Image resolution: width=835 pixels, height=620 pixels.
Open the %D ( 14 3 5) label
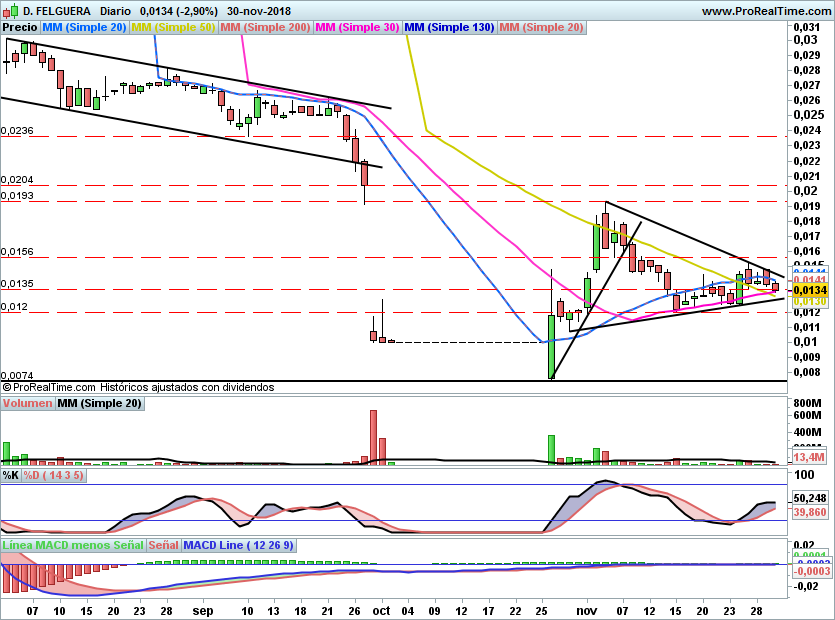coord(53,475)
